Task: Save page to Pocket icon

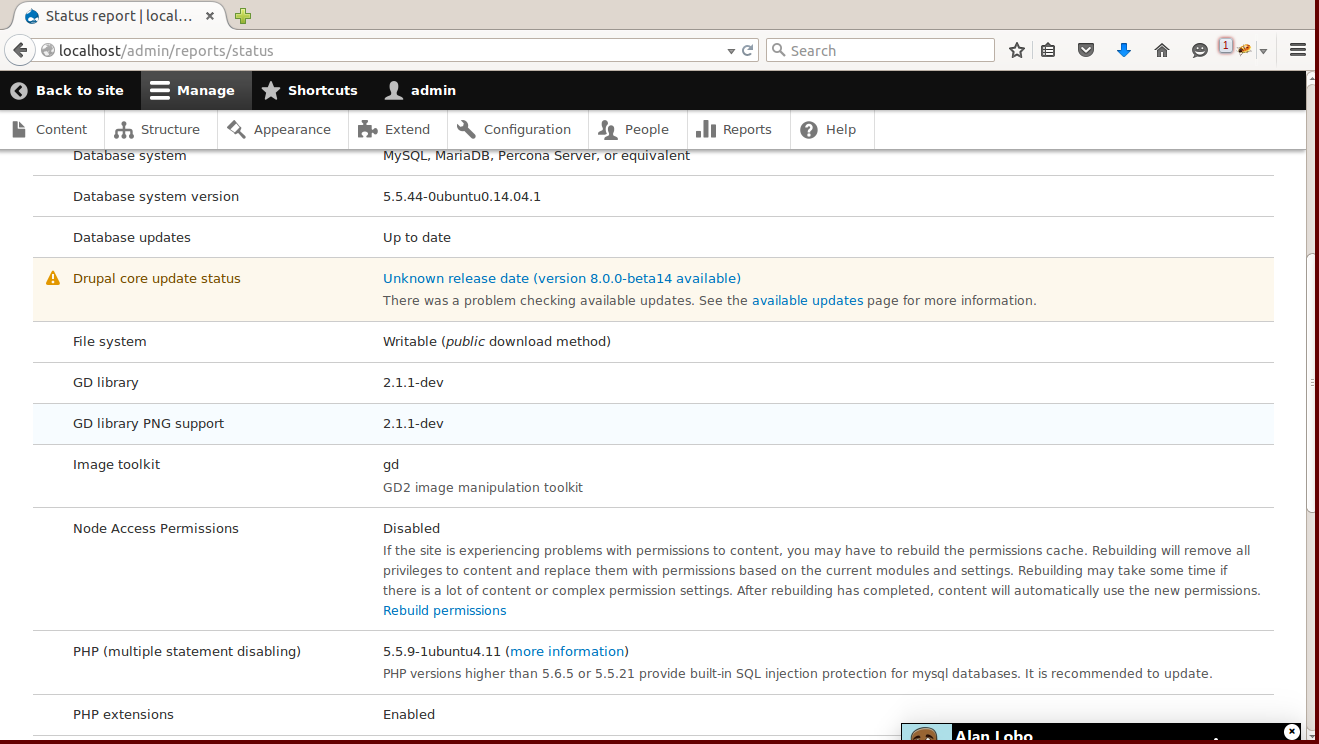Action: click(1086, 50)
